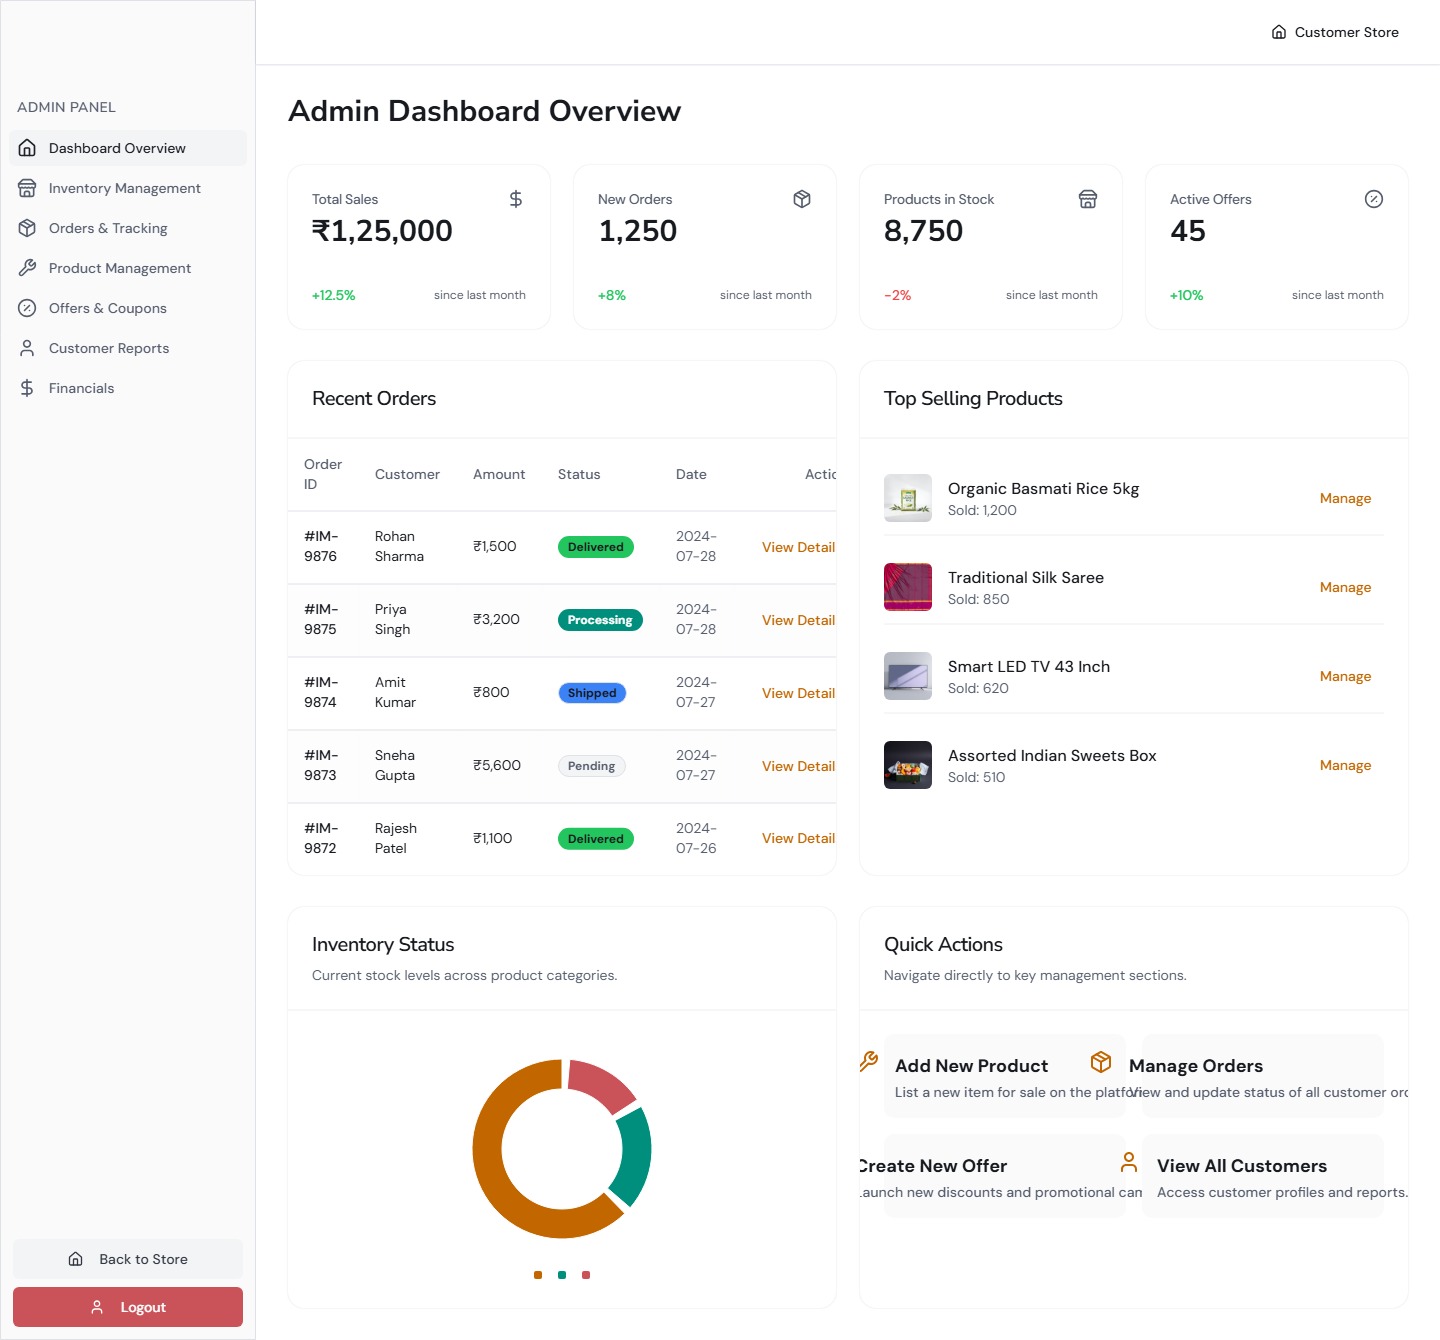Viewport: 1440px width, 1340px height.
Task: Click the Total Sales value ₹1,25,000
Action: (x=382, y=231)
